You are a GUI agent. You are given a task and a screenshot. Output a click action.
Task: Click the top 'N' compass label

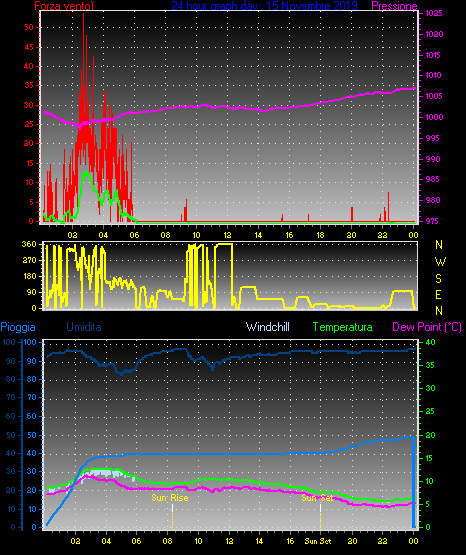pyautogui.click(x=439, y=245)
